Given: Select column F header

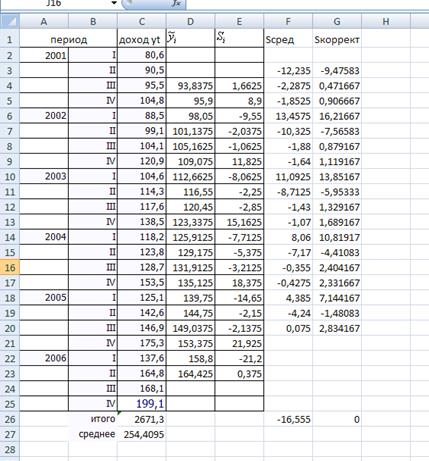Looking at the screenshot, I should pyautogui.click(x=288, y=22).
